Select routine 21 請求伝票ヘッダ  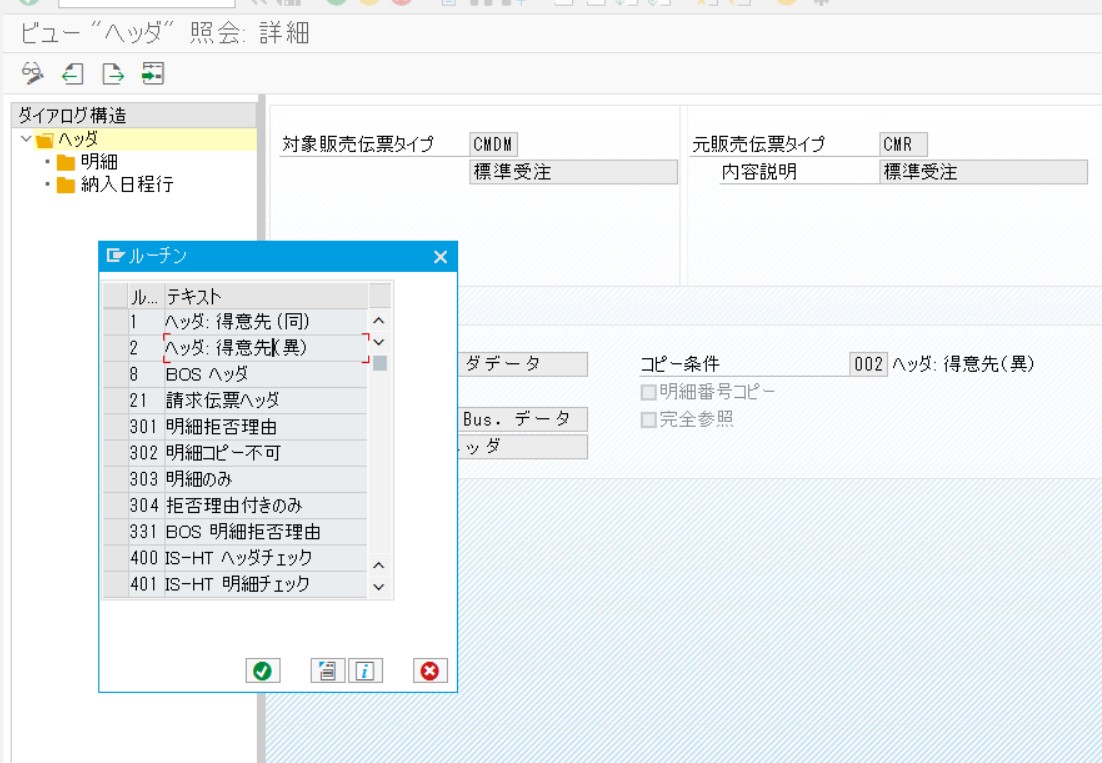(x=222, y=401)
